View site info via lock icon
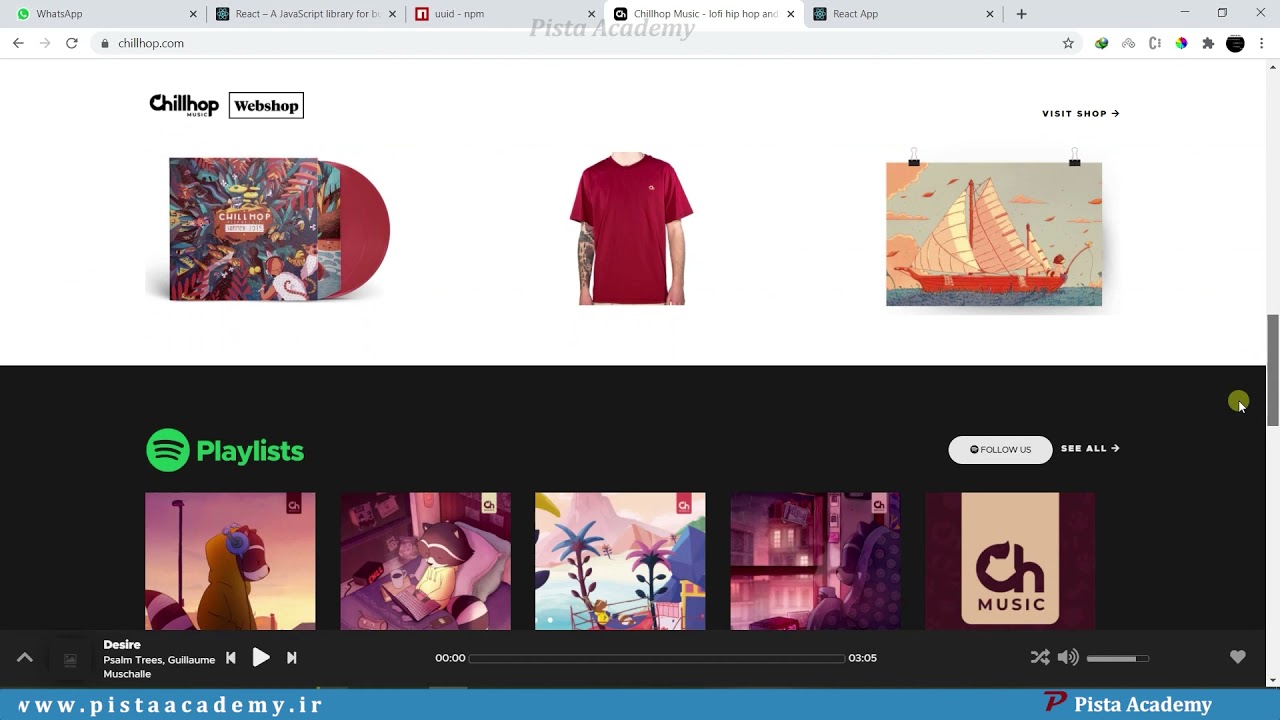The height and width of the screenshot is (720, 1280). tap(105, 43)
